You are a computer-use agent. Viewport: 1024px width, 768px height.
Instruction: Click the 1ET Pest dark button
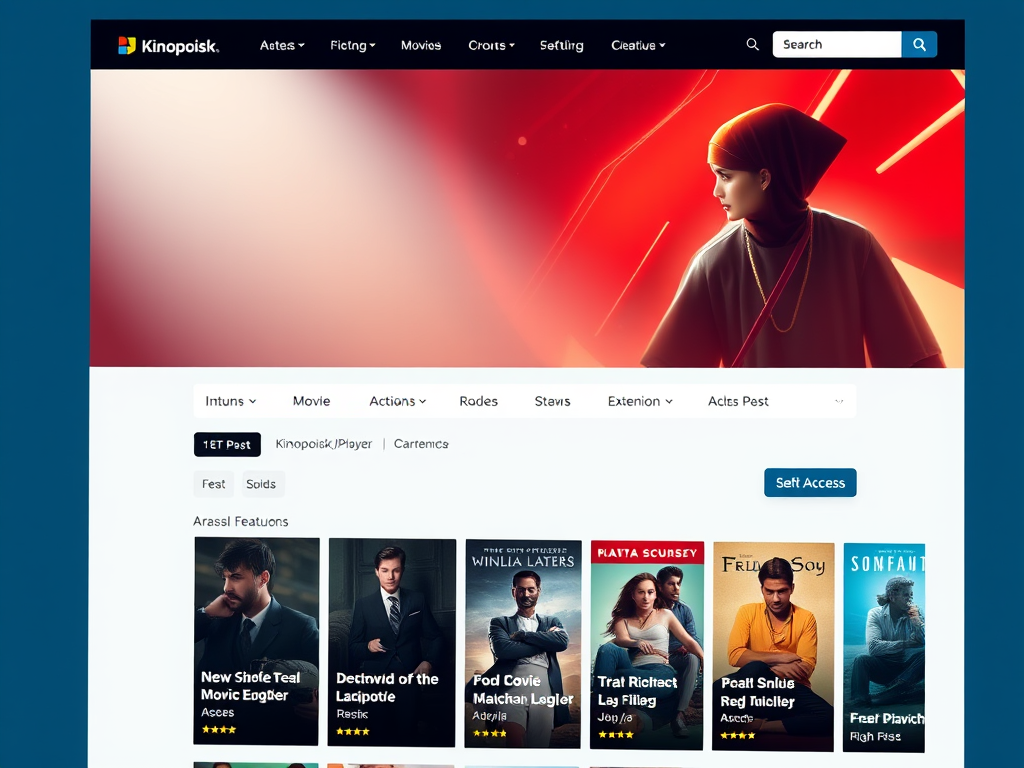(227, 445)
